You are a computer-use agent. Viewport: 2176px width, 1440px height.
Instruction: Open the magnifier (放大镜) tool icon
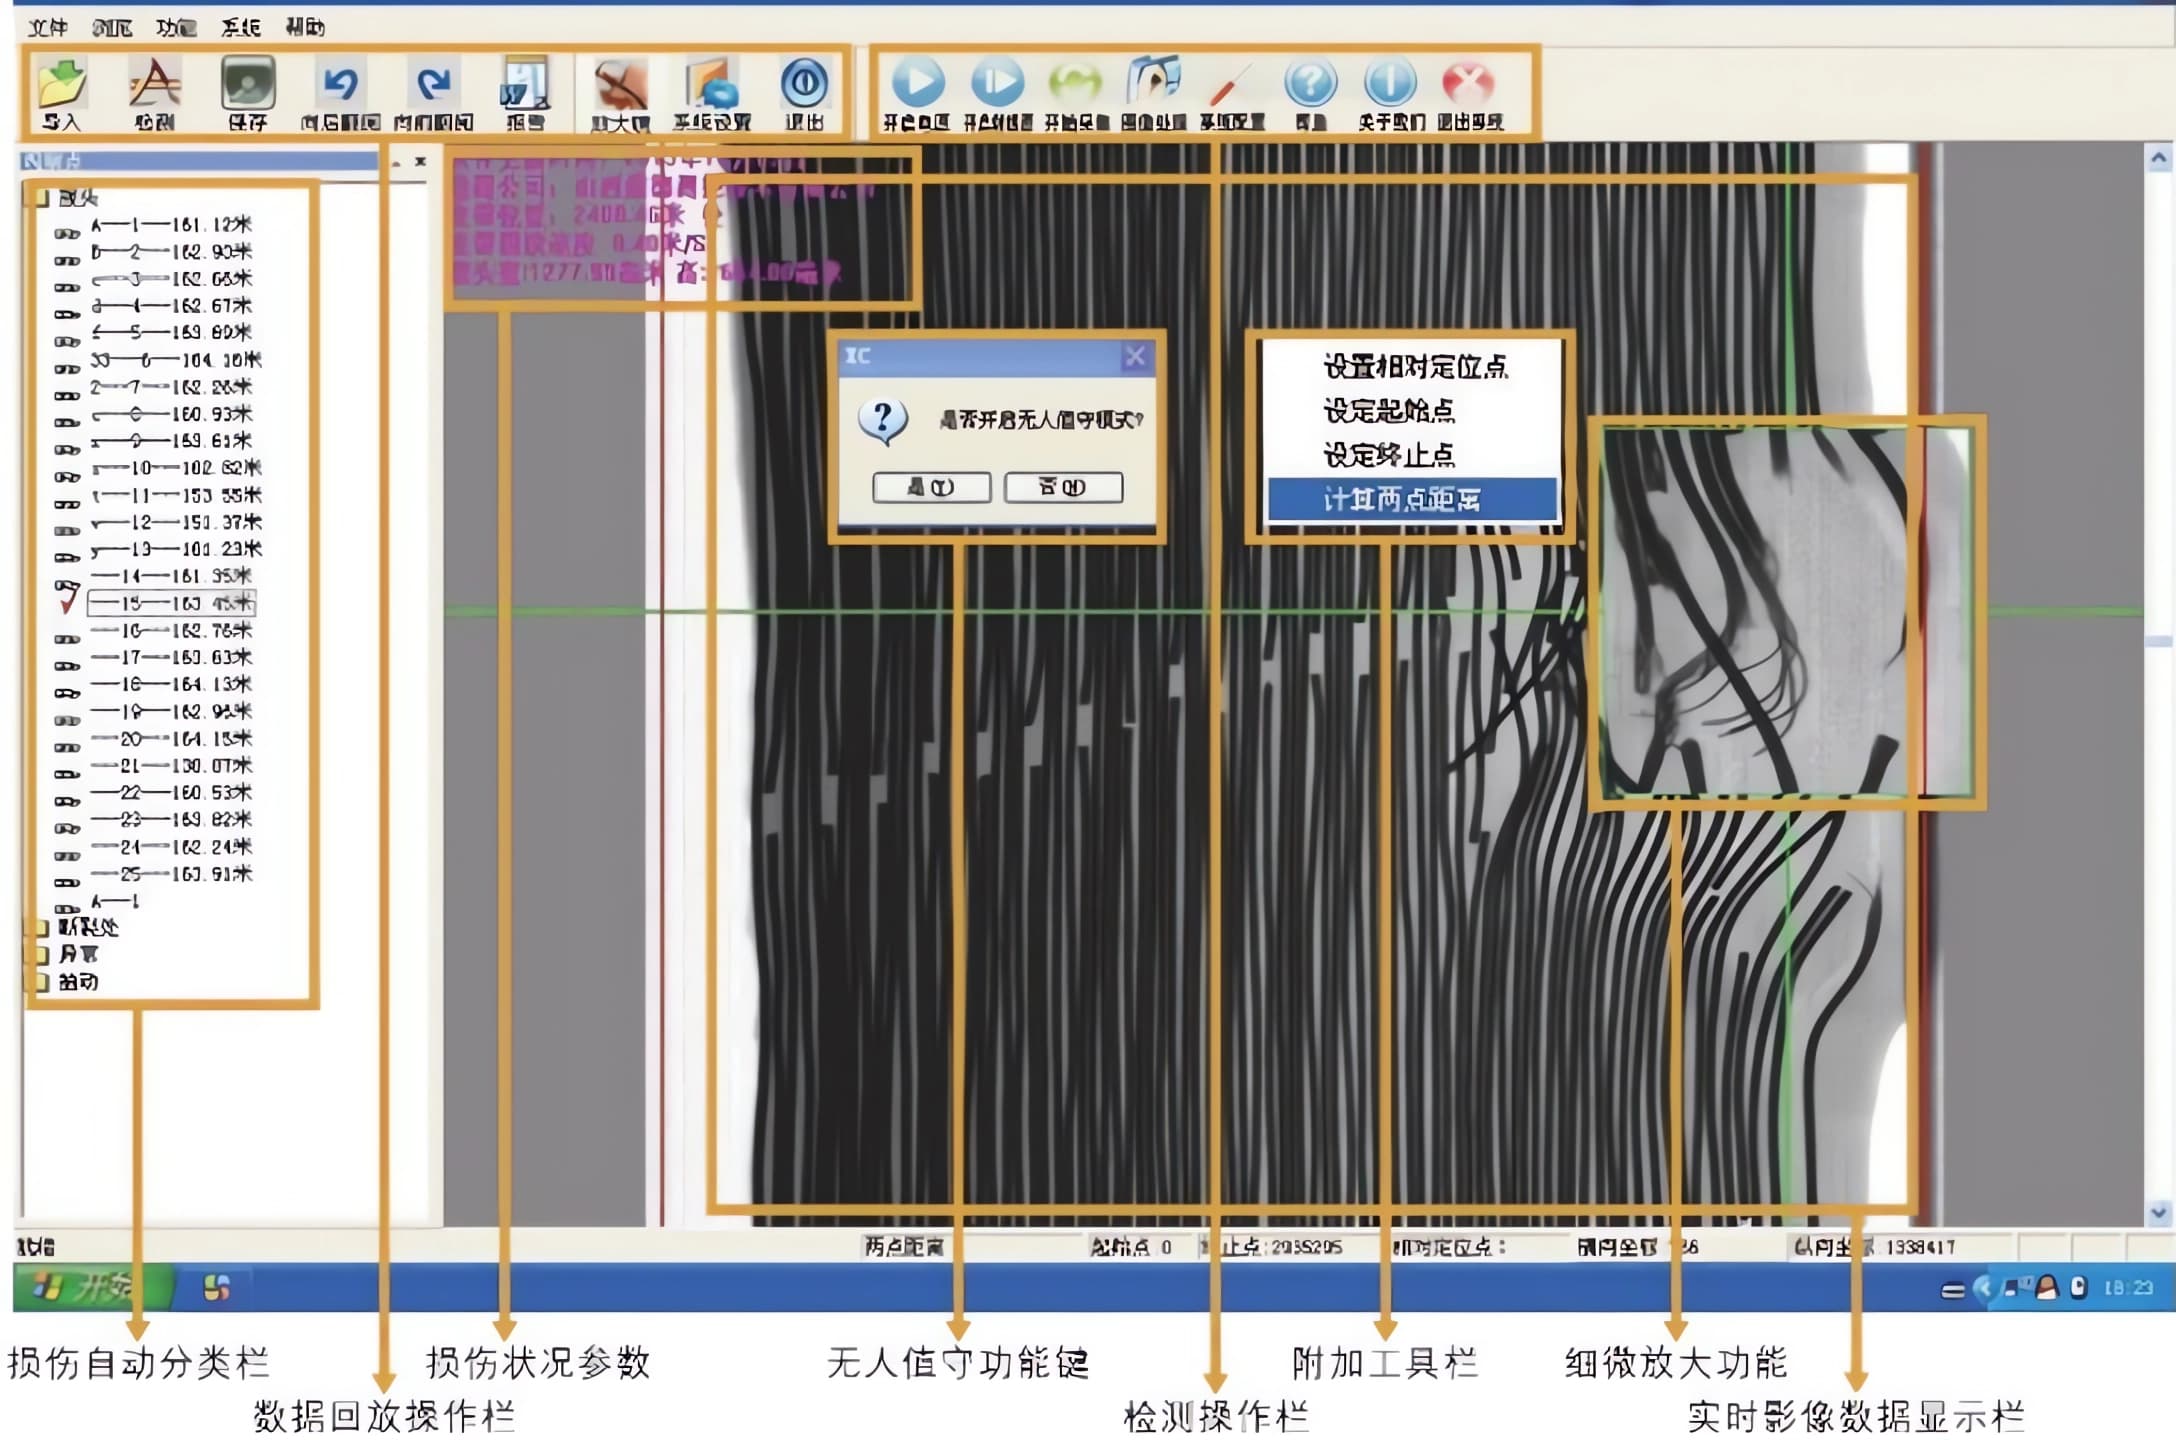[620, 85]
